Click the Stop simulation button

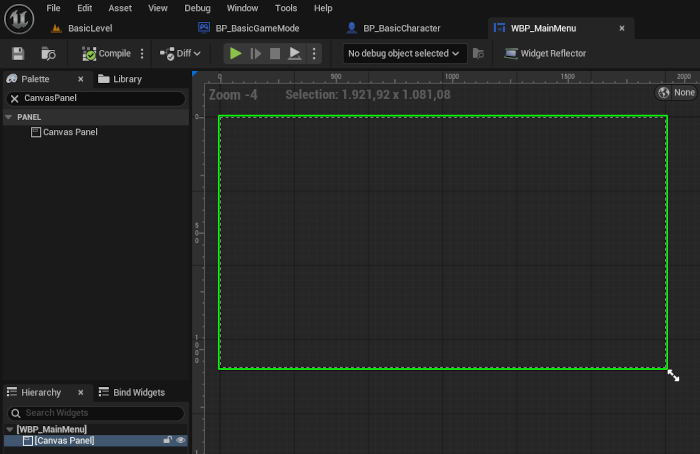click(x=275, y=53)
